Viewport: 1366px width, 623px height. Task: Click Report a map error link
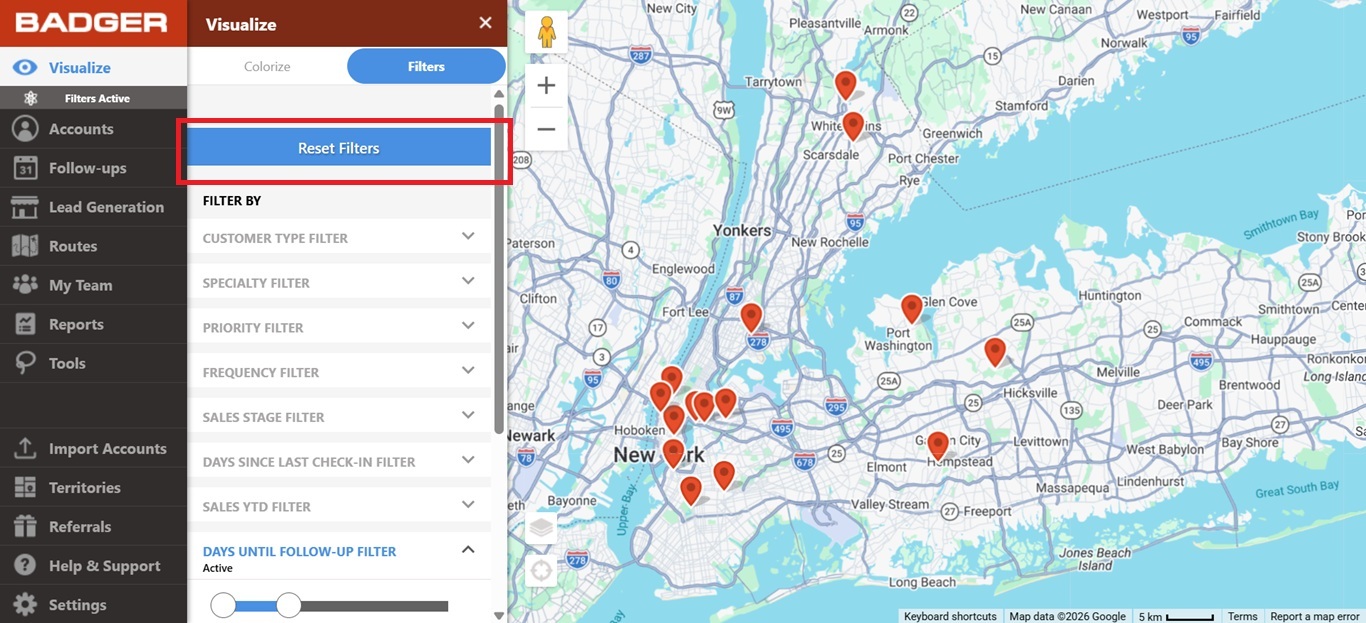[1315, 616]
